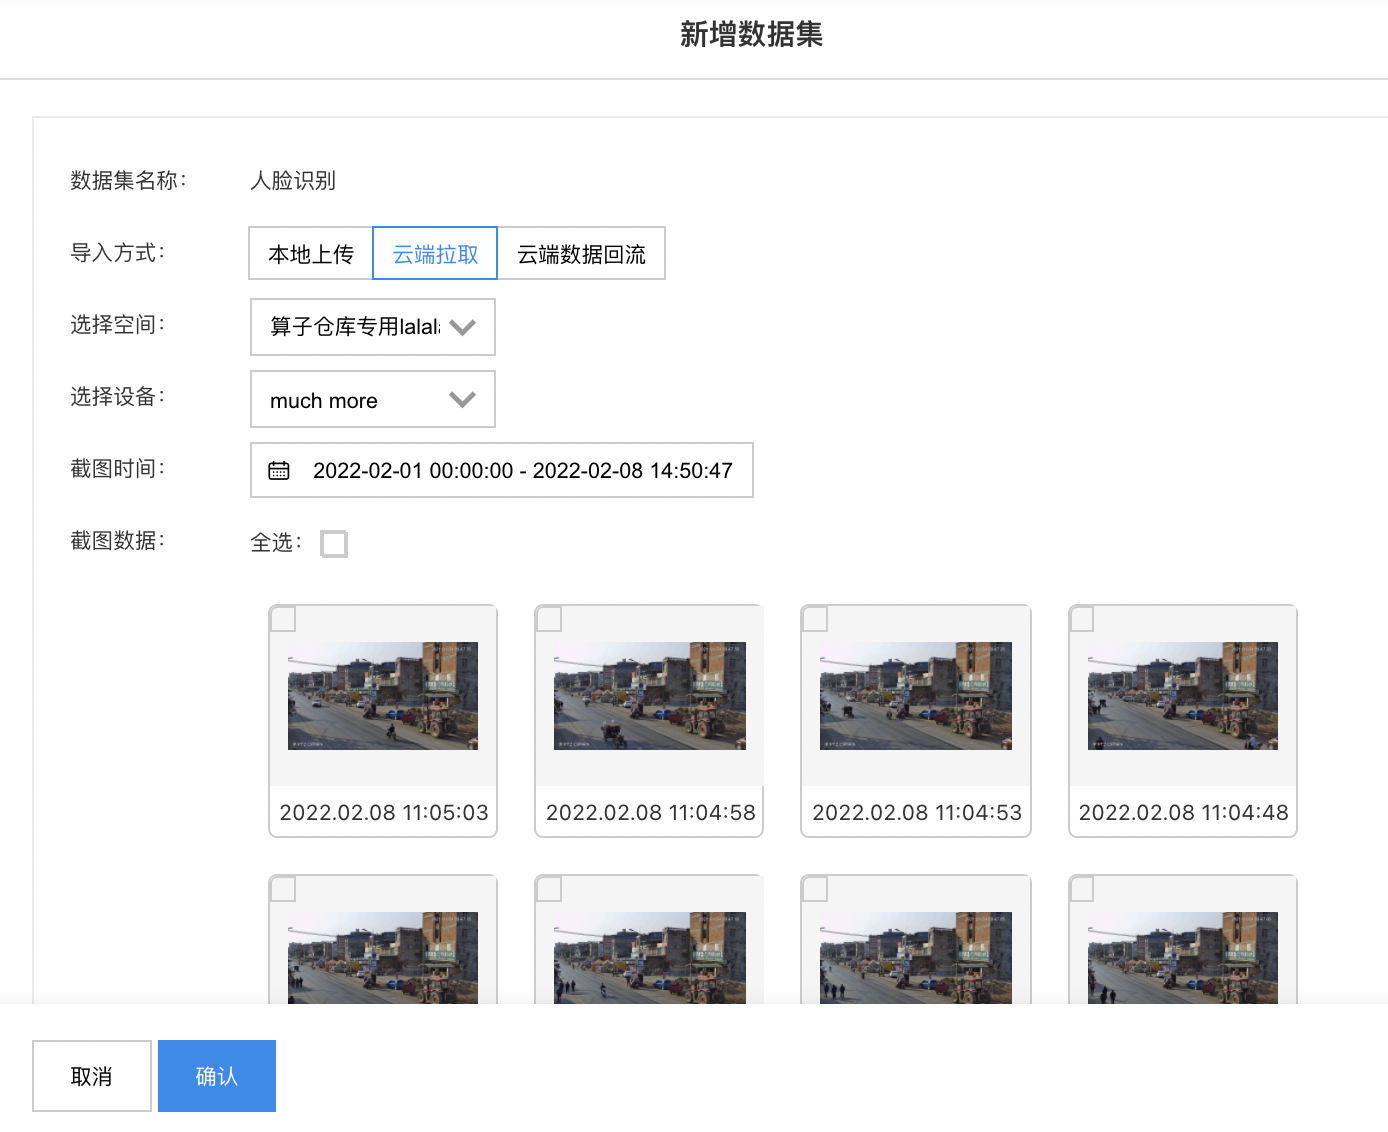The height and width of the screenshot is (1132, 1388).
Task: Click the 截图数据 label
Action: point(117,541)
